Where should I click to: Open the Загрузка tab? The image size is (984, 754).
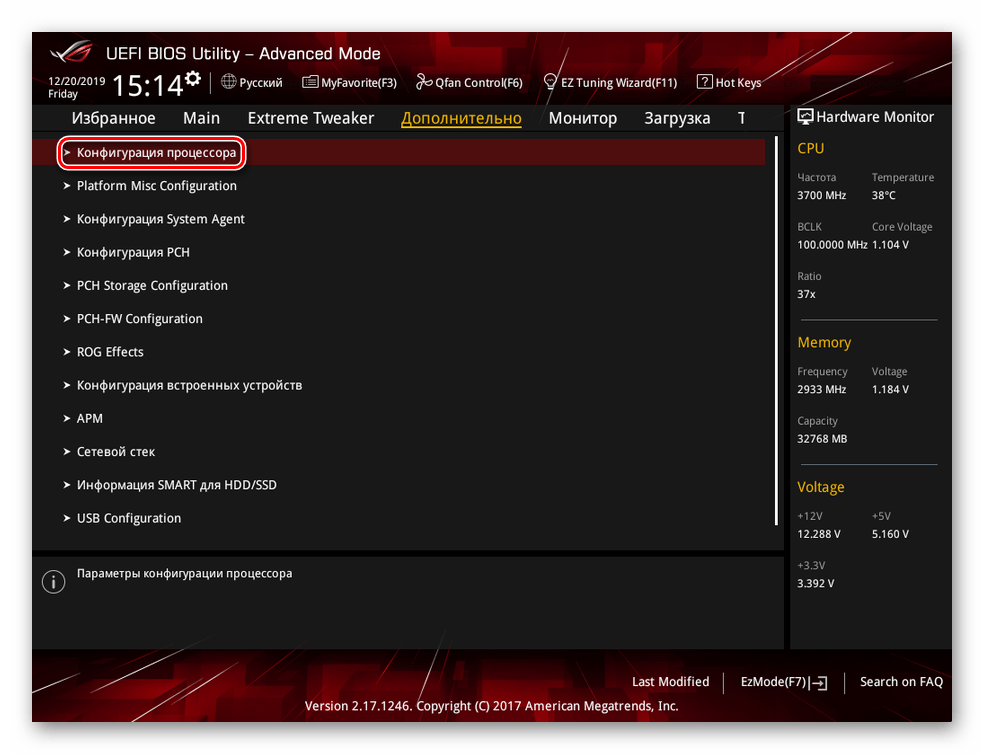point(677,118)
